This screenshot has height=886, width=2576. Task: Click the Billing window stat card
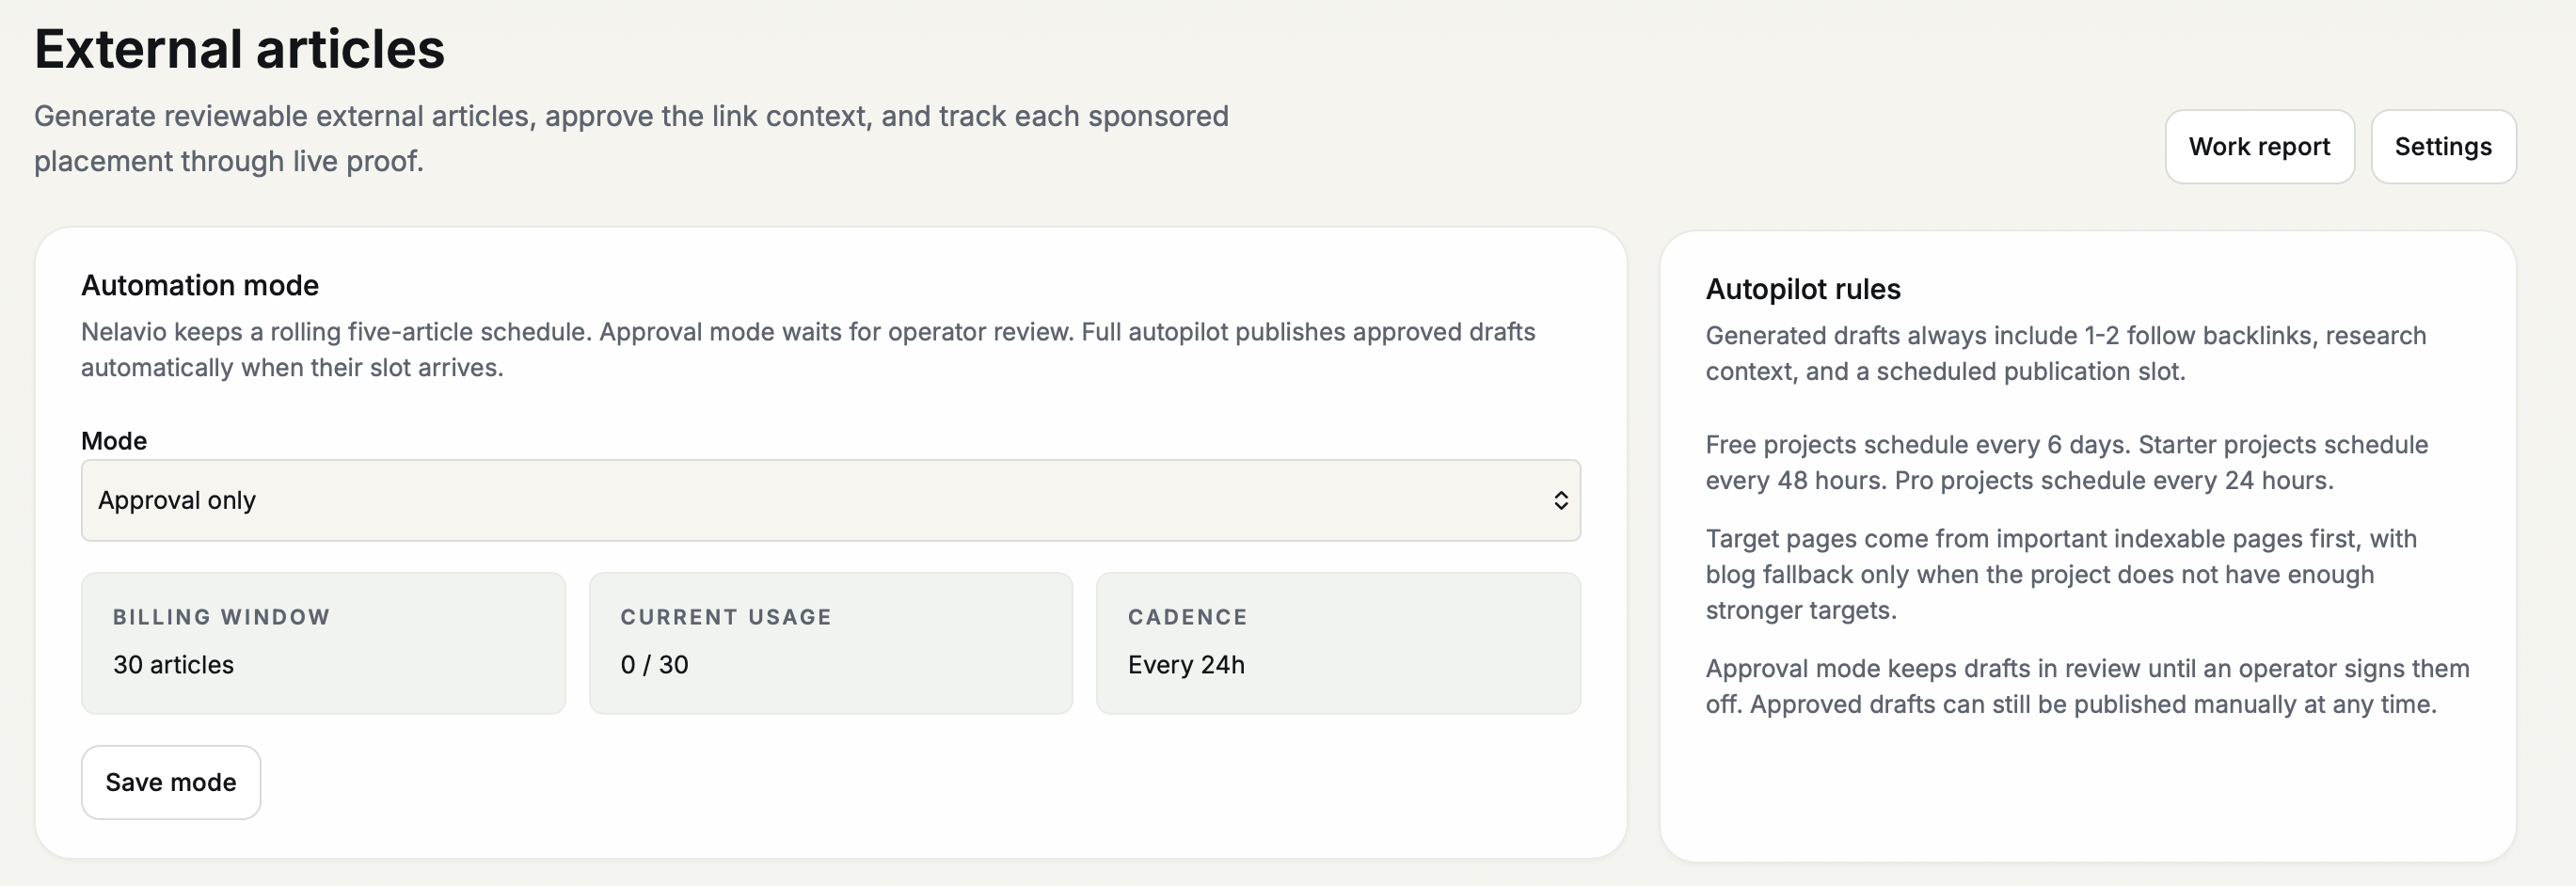(322, 643)
